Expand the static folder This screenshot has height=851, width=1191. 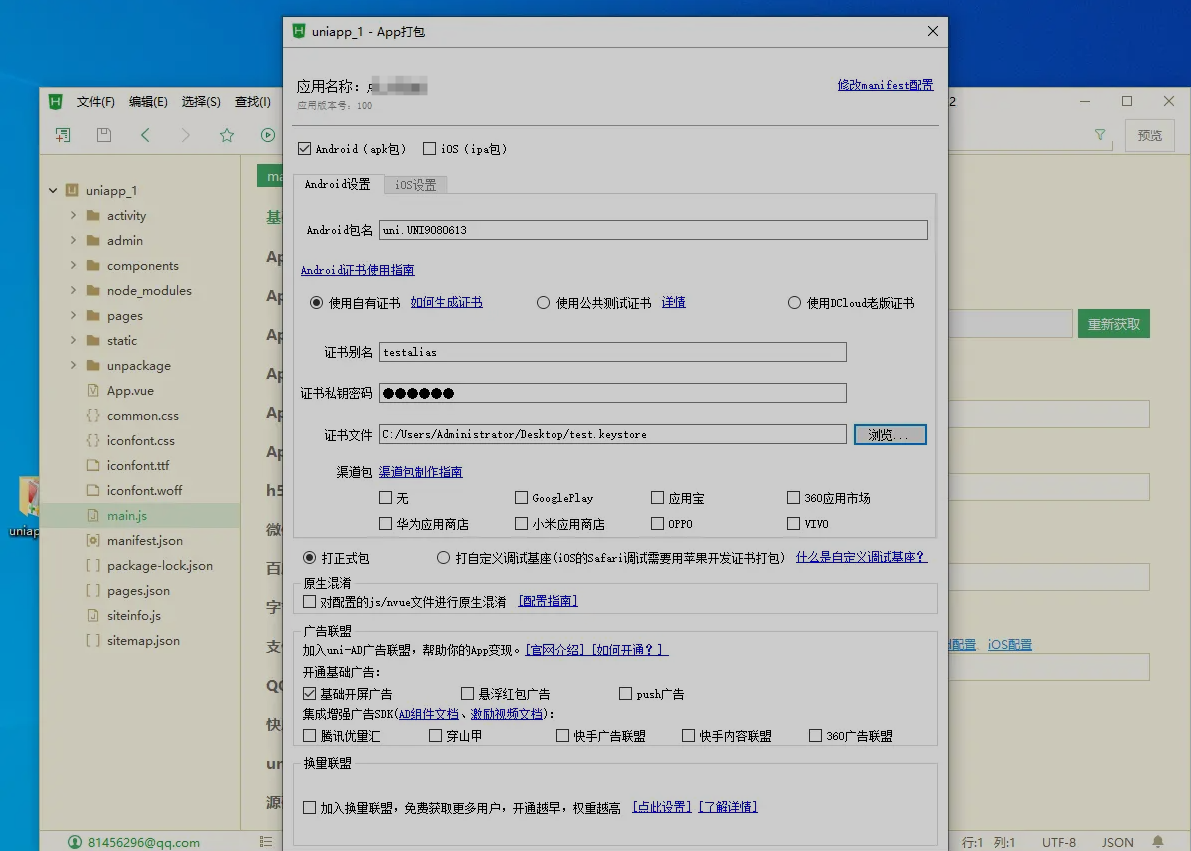(74, 340)
